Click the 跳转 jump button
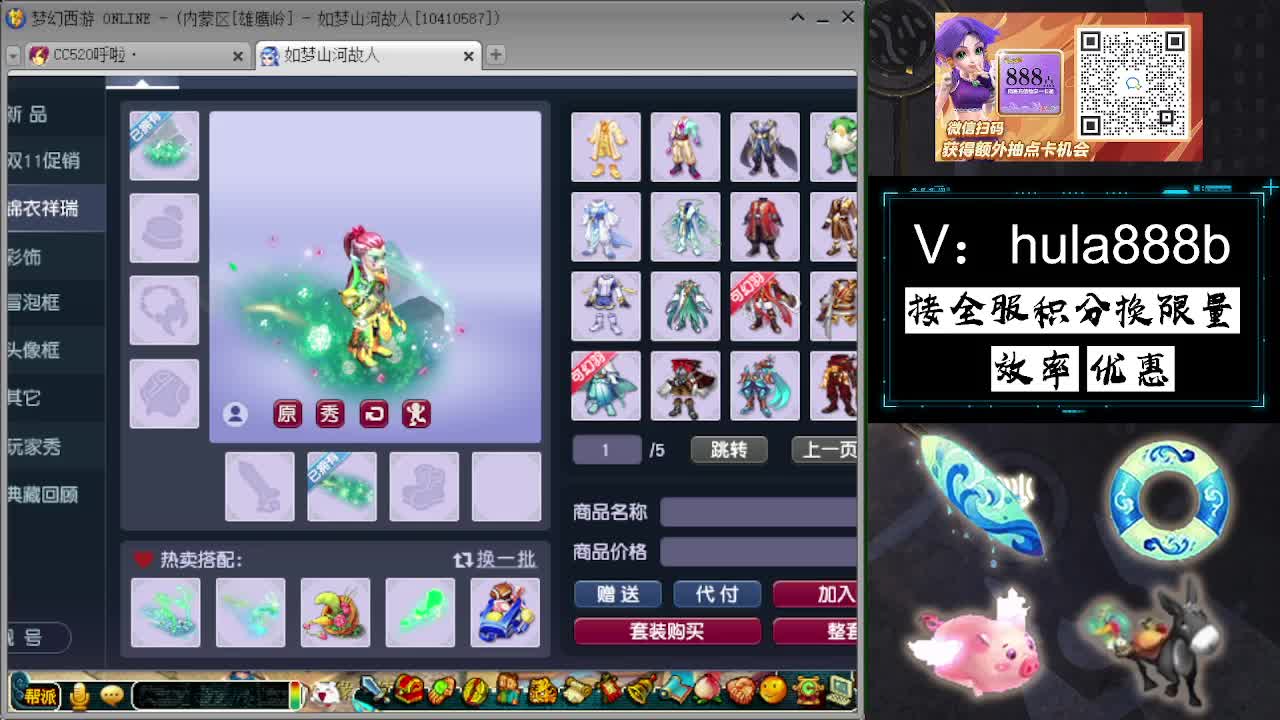Screen dimensions: 1280x720 pos(729,450)
